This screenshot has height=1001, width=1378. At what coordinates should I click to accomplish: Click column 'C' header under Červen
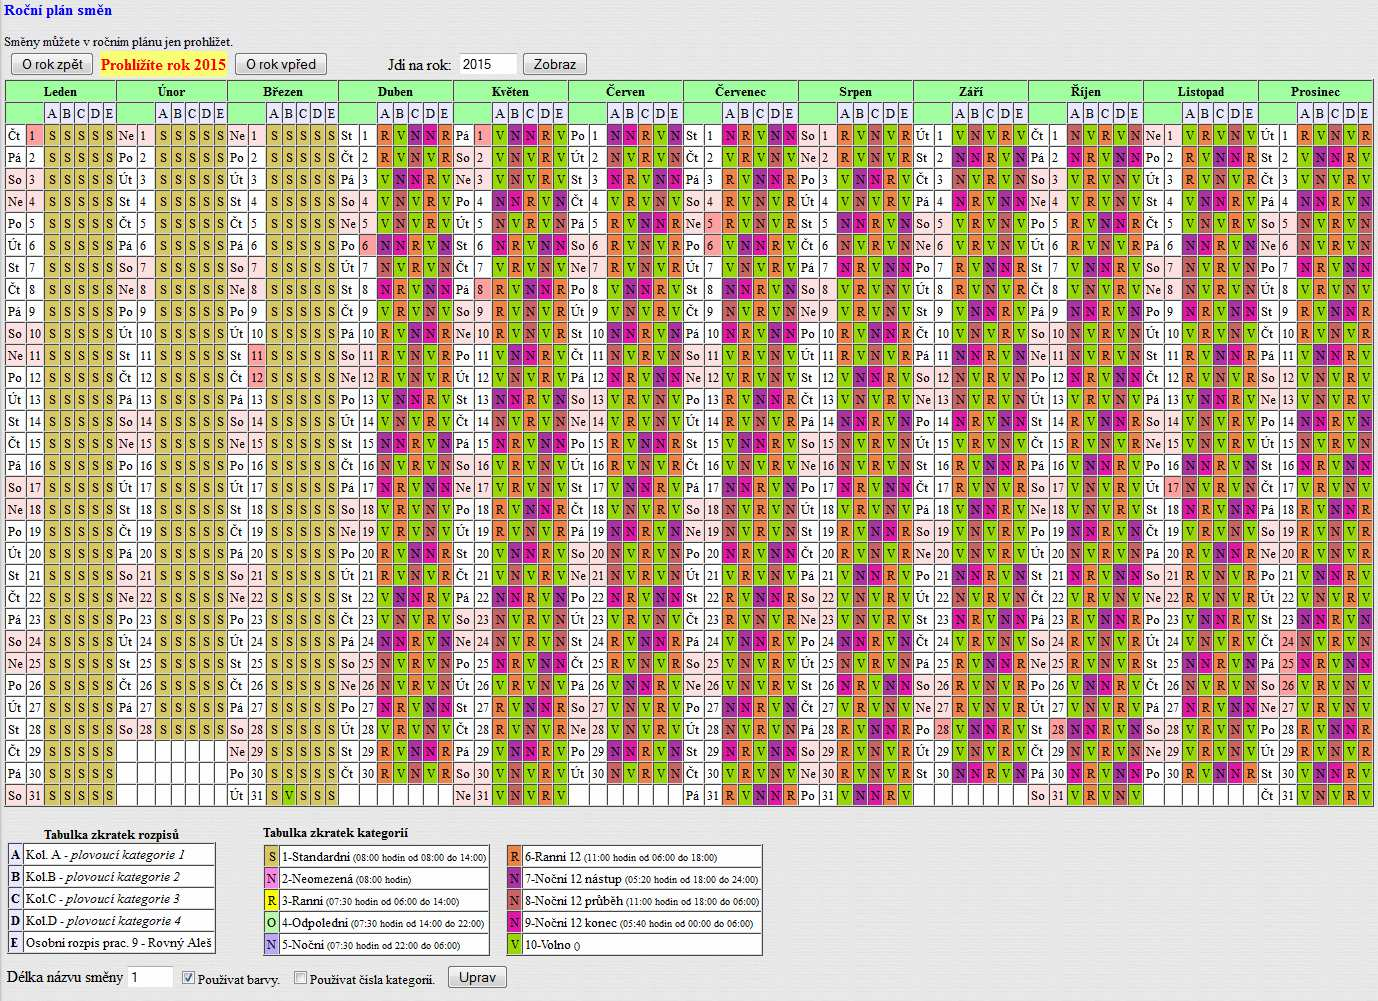pyautogui.click(x=644, y=113)
